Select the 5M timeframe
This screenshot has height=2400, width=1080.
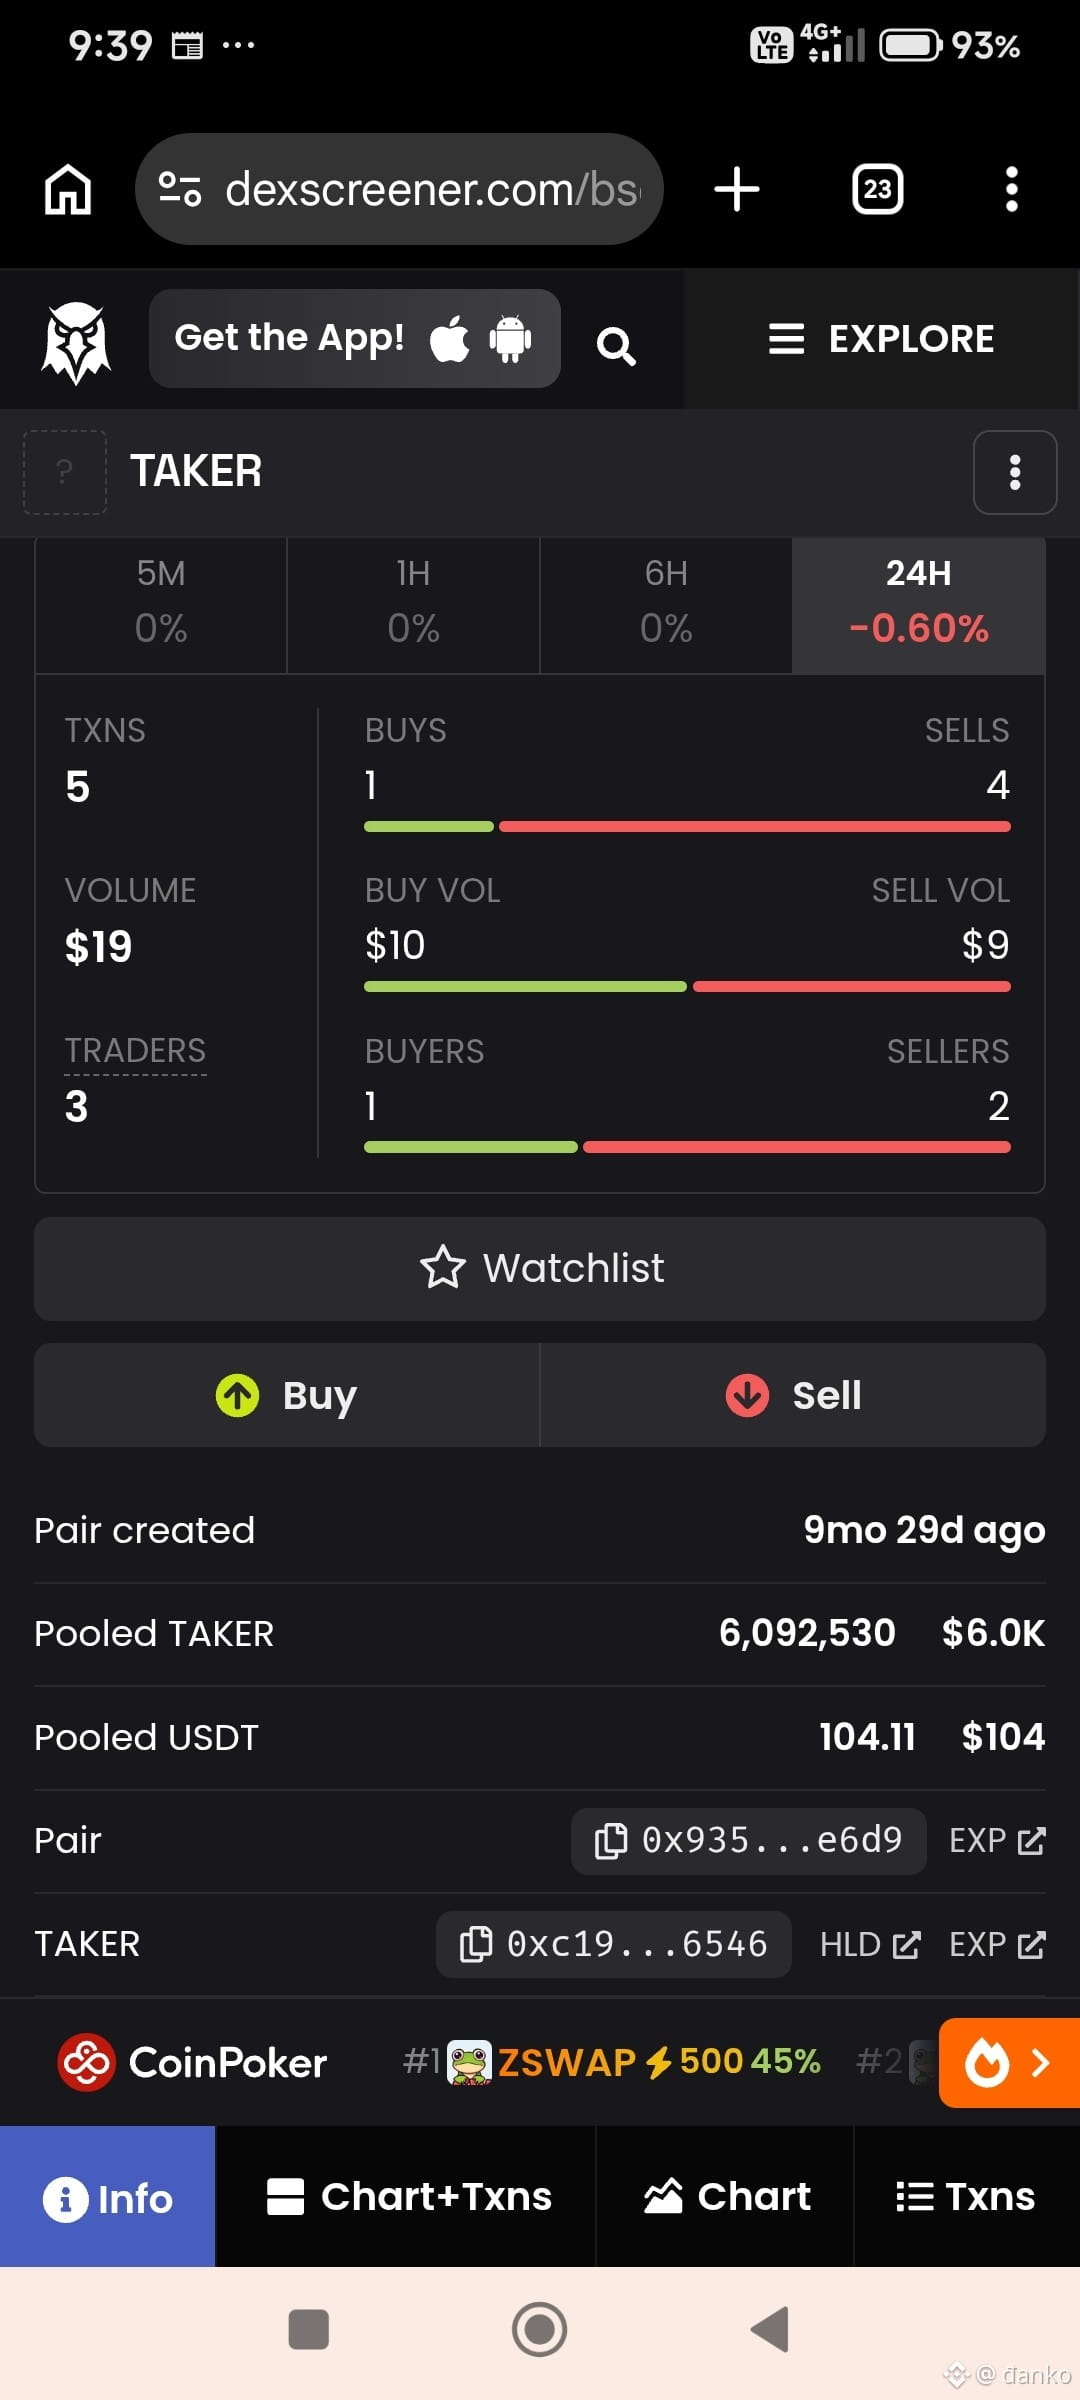pyautogui.click(x=161, y=605)
